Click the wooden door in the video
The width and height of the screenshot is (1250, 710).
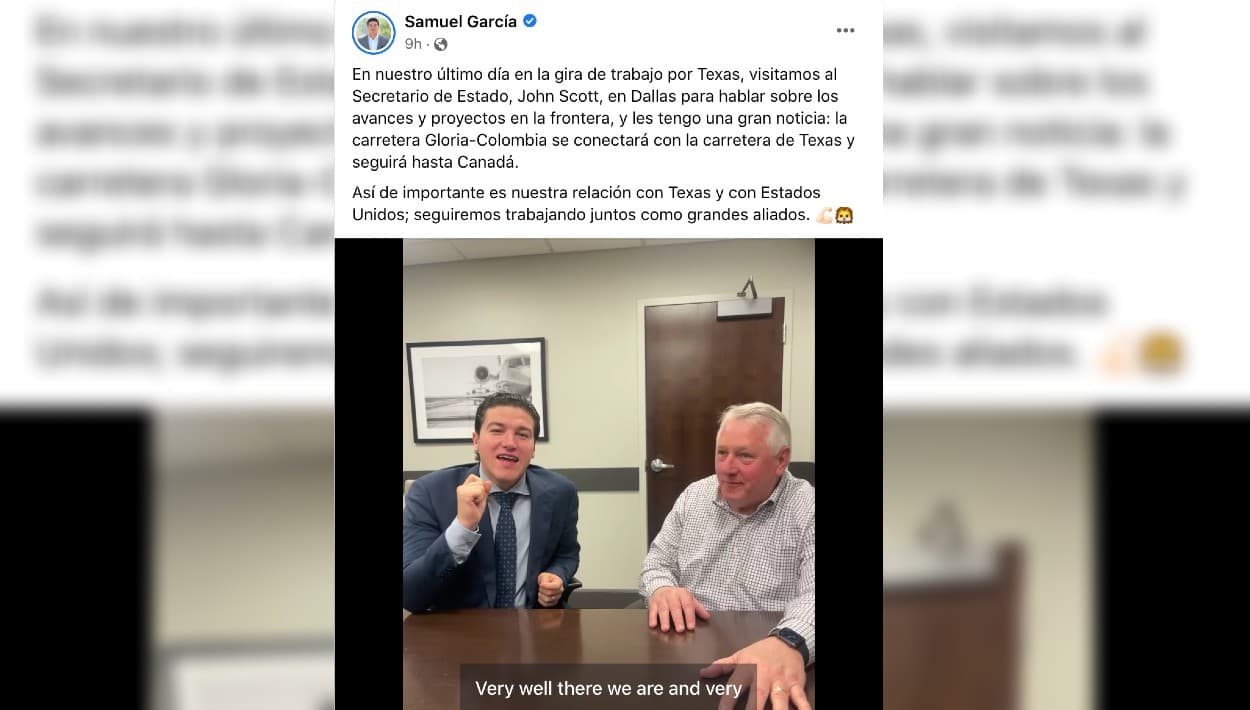click(713, 400)
